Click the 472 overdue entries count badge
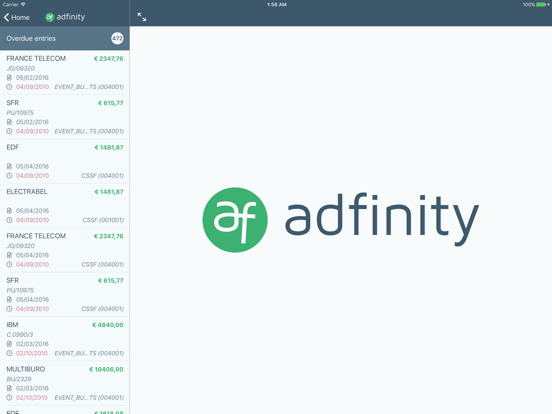Screen dimensions: 552x414 [x=117, y=38]
